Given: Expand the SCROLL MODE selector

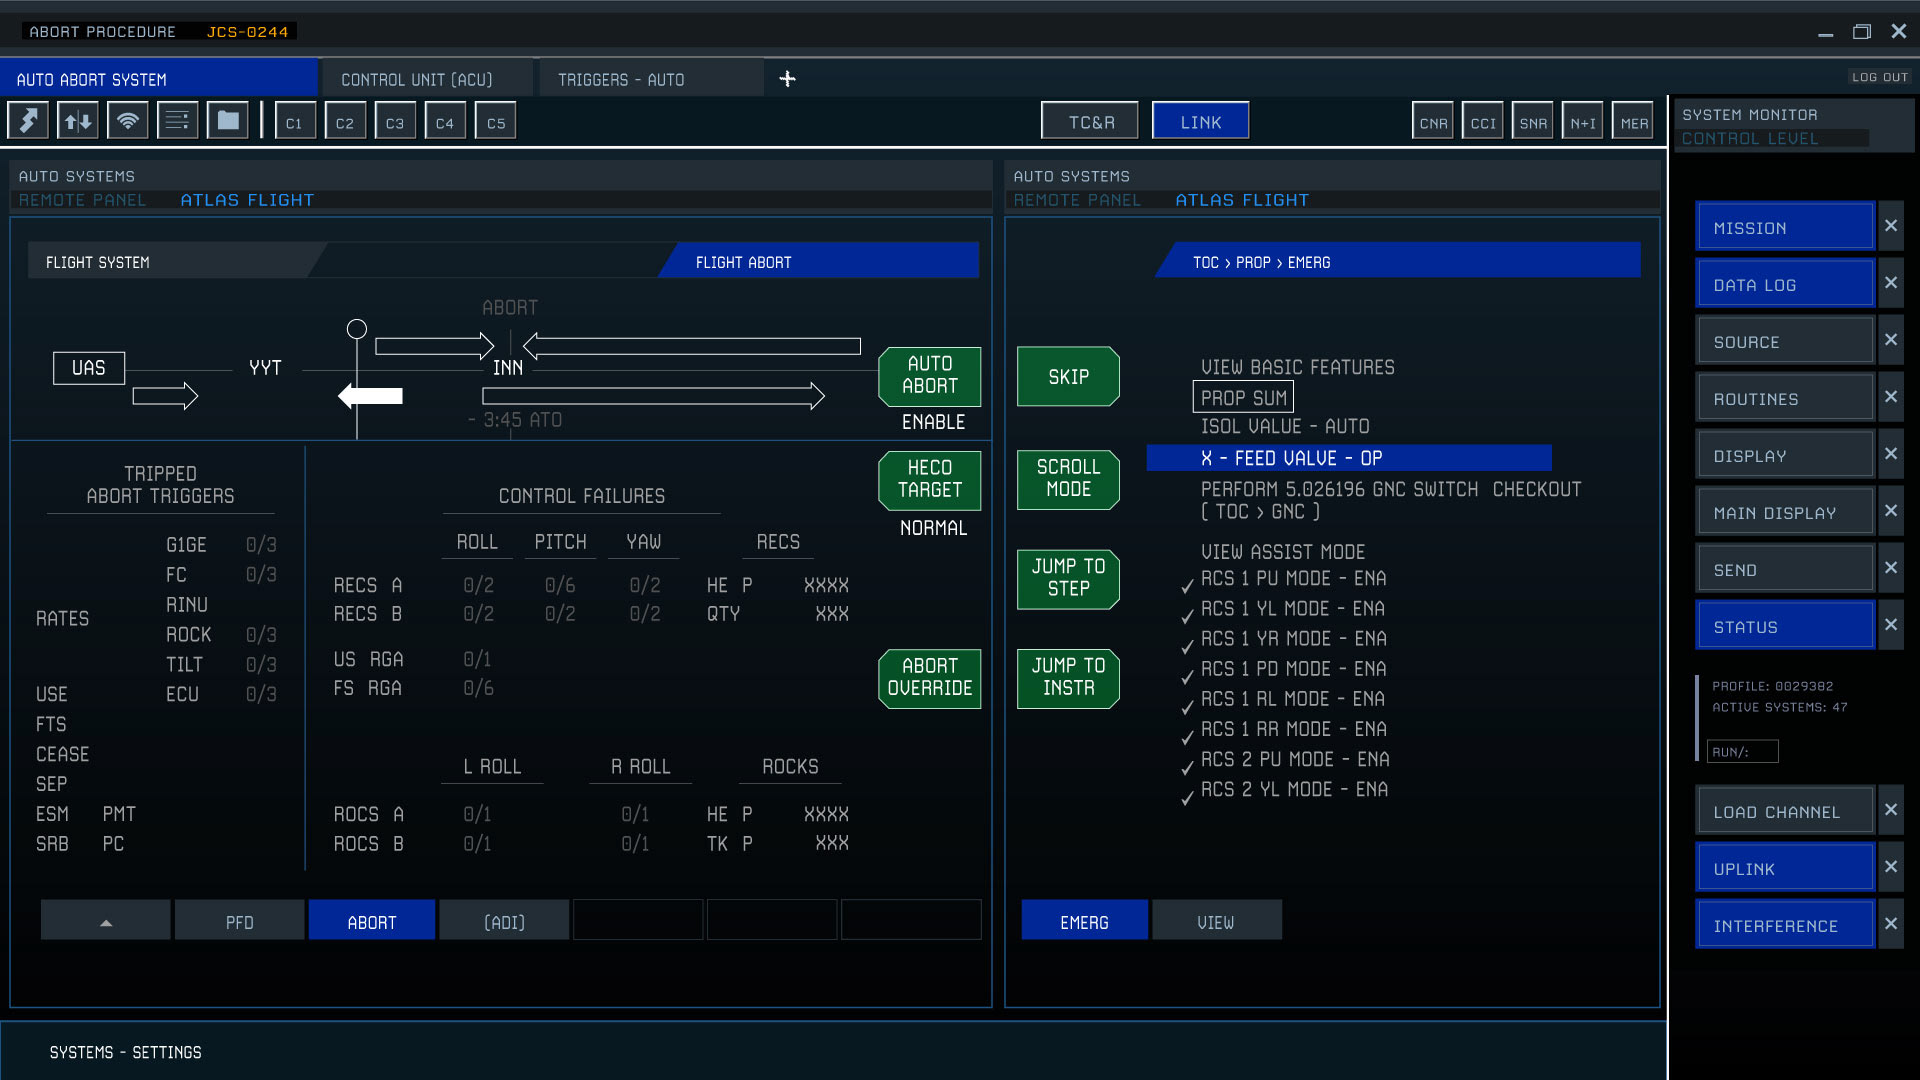Looking at the screenshot, I should click(x=1068, y=479).
